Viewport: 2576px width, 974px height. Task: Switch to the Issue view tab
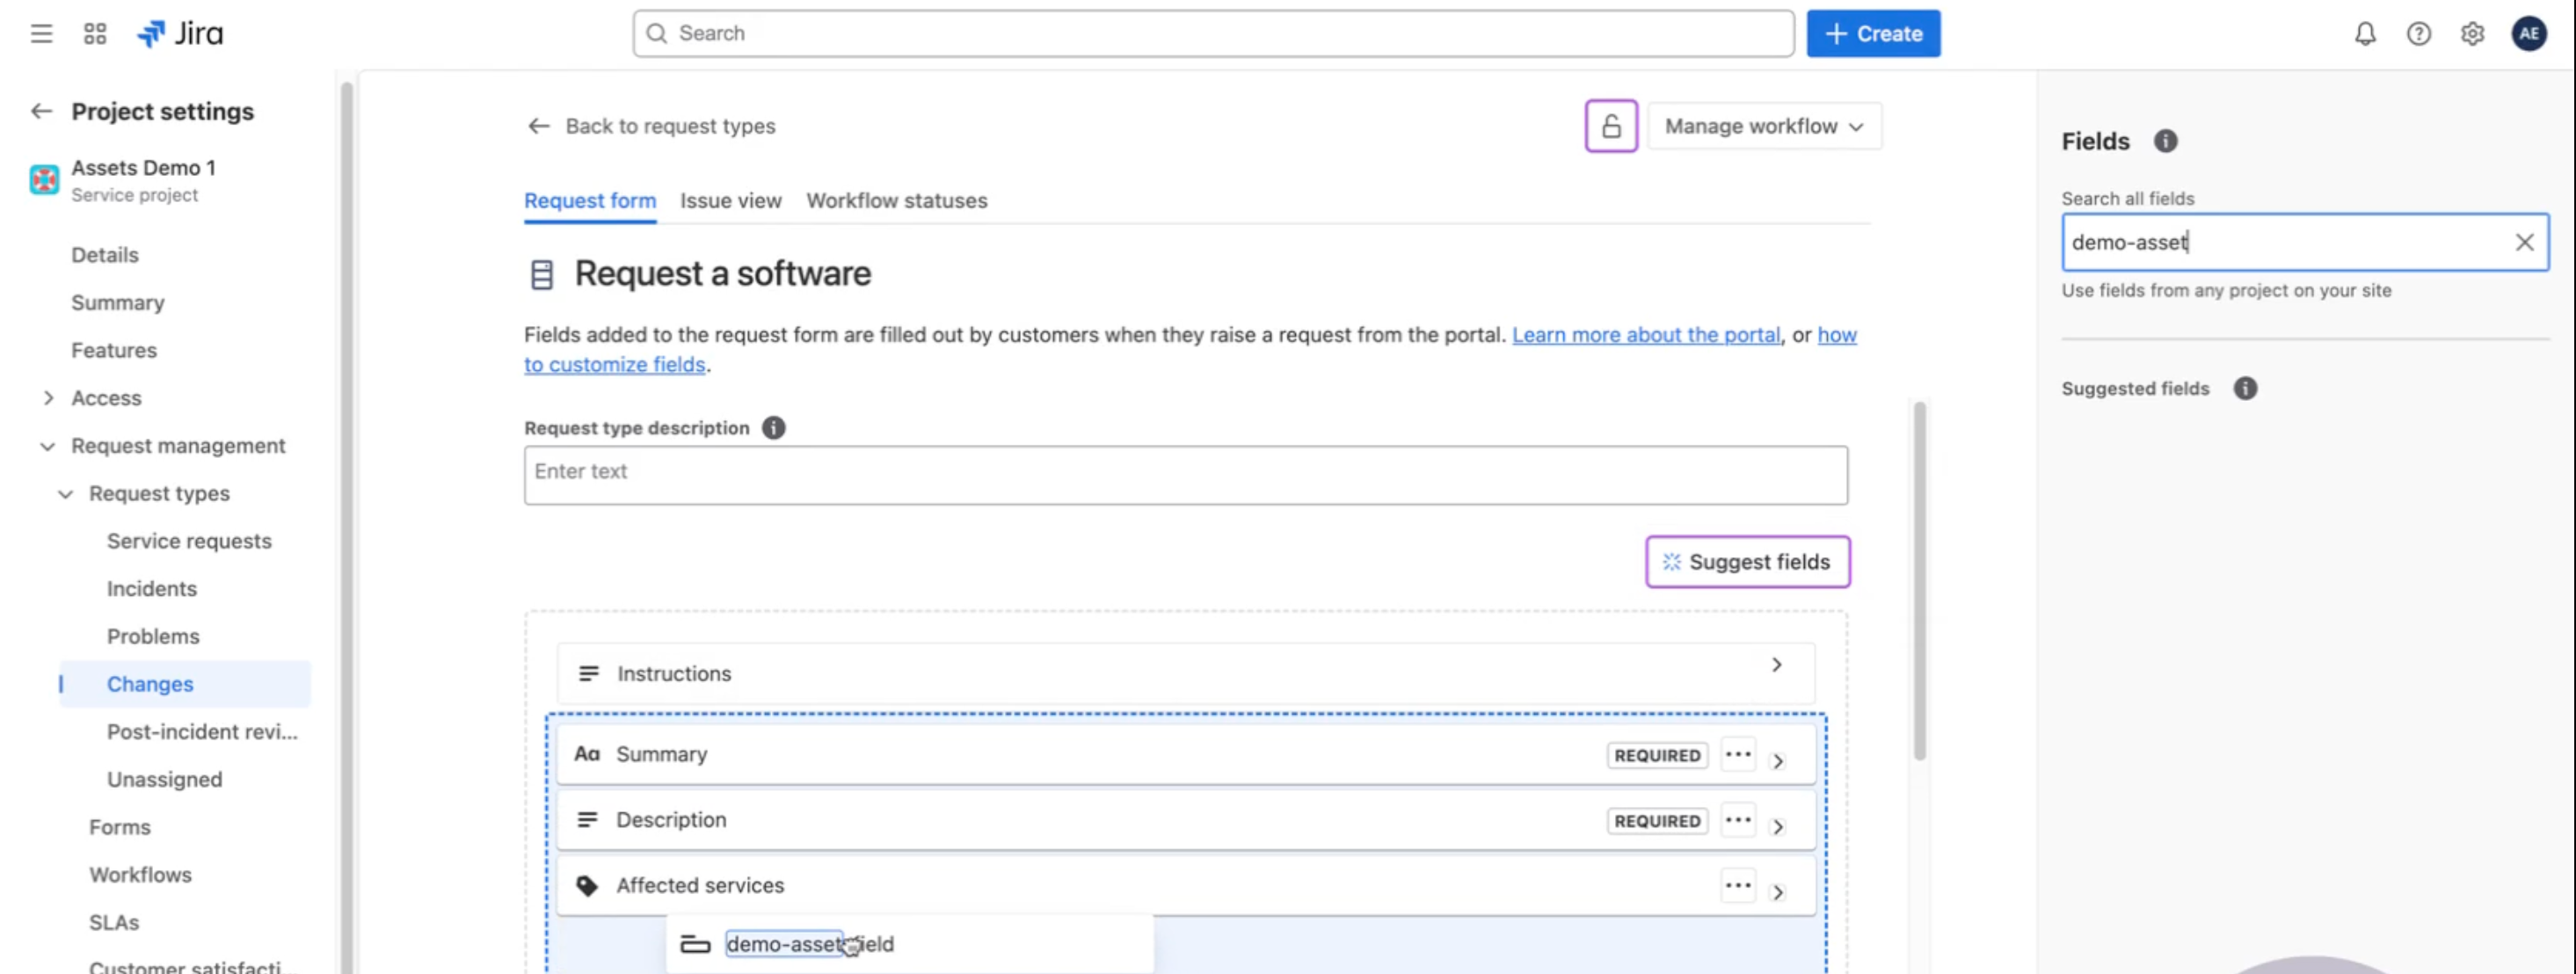pos(731,200)
